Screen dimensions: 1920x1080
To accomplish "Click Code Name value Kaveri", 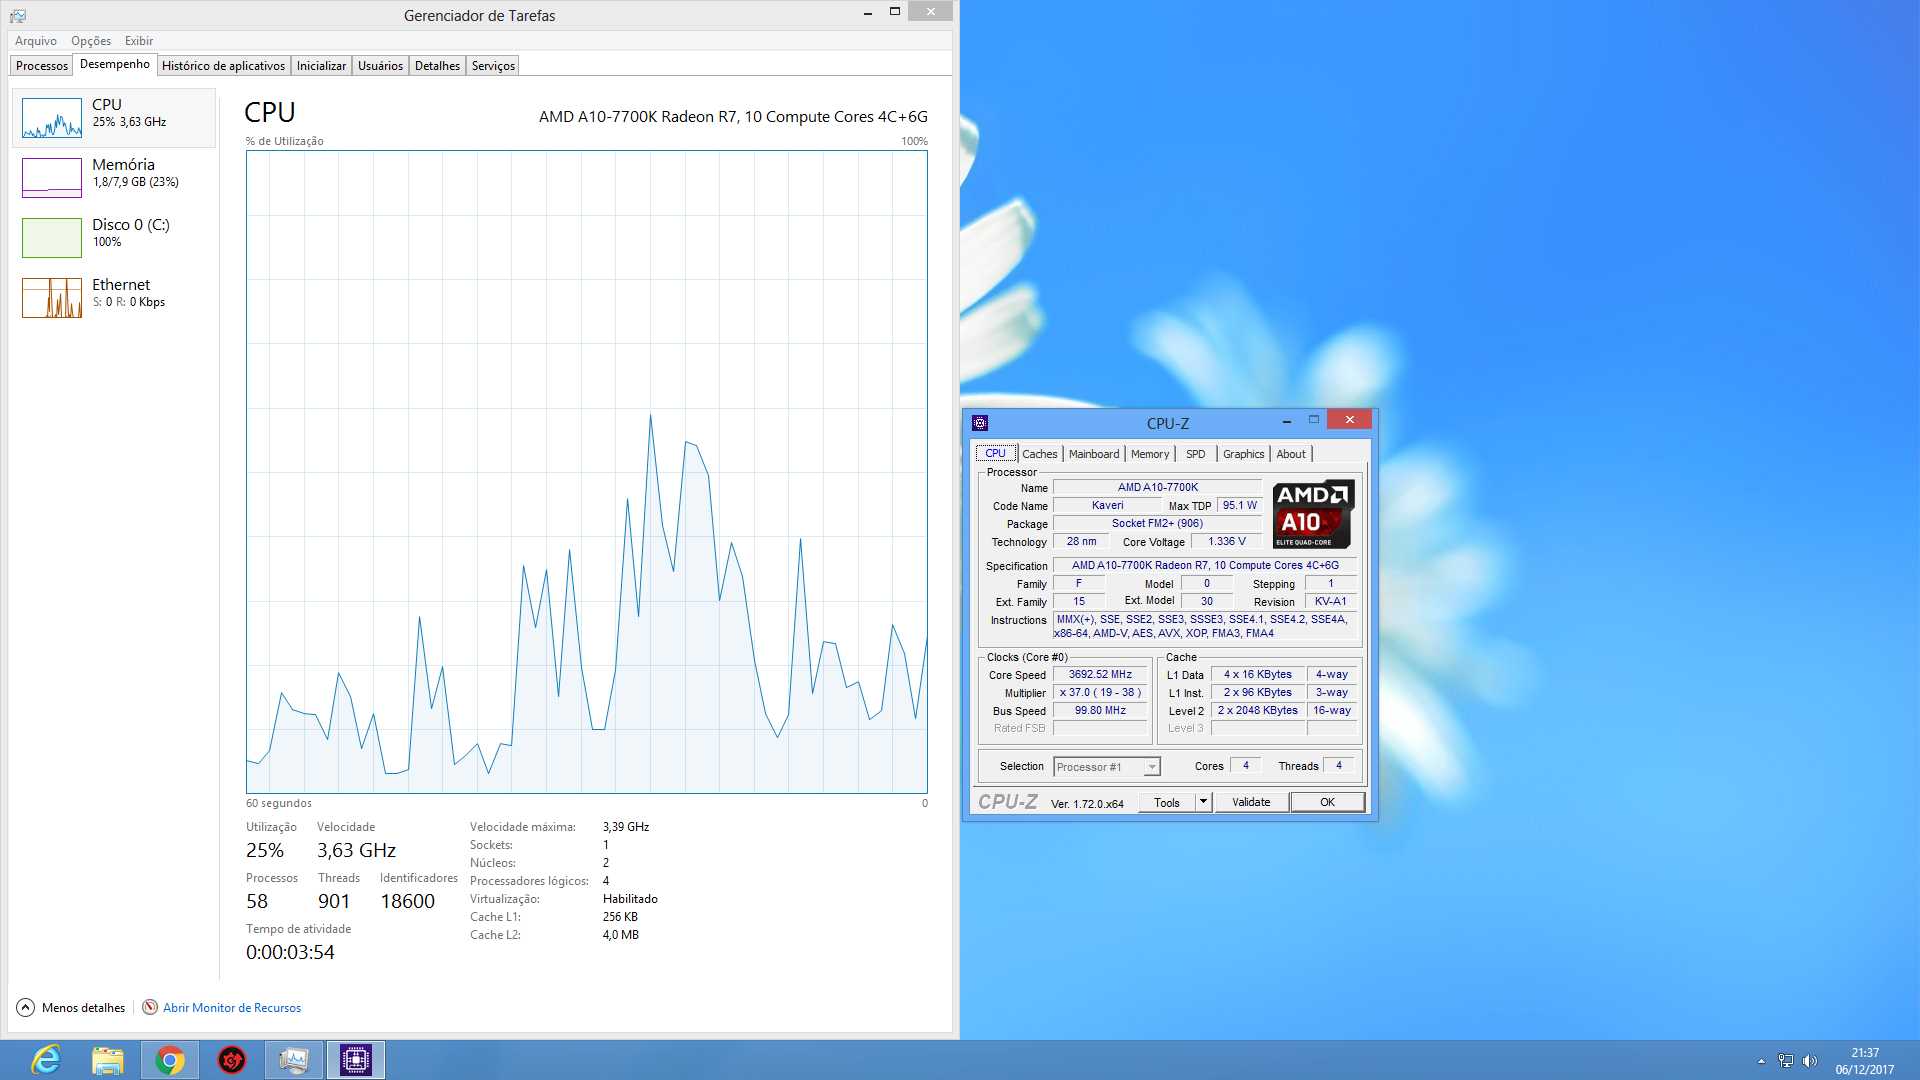I will point(1107,506).
